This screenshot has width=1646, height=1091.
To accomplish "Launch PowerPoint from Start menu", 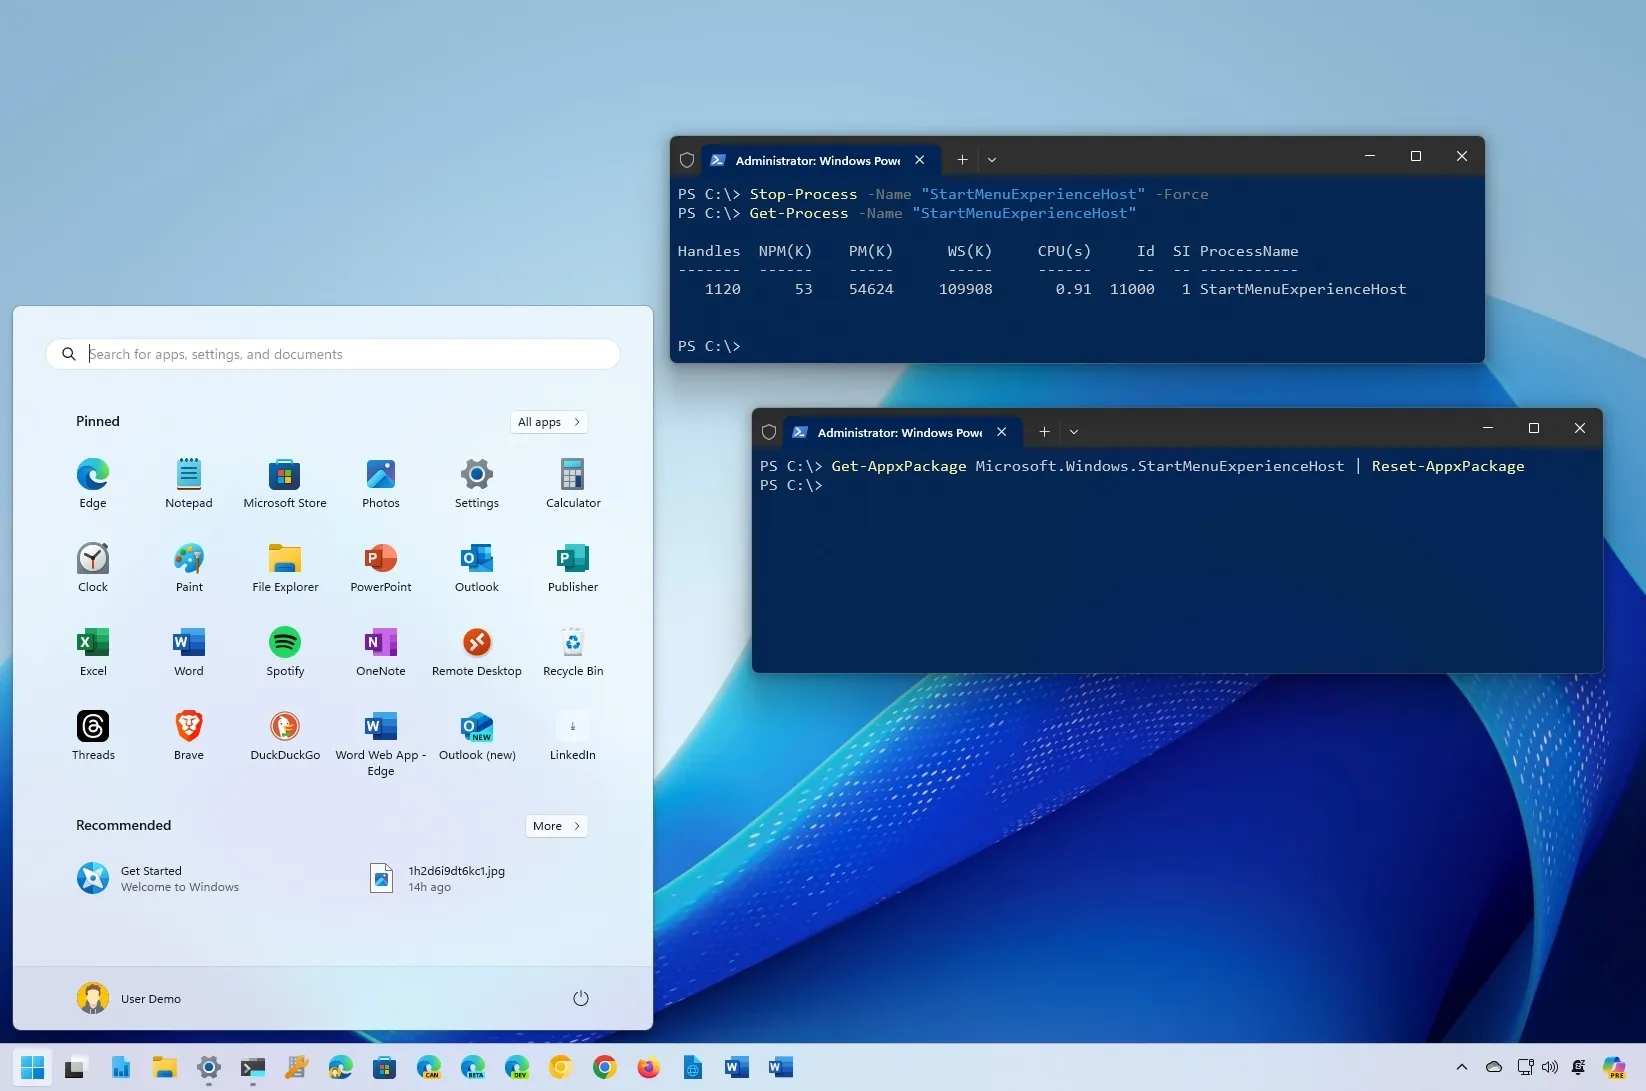I will 381,567.
